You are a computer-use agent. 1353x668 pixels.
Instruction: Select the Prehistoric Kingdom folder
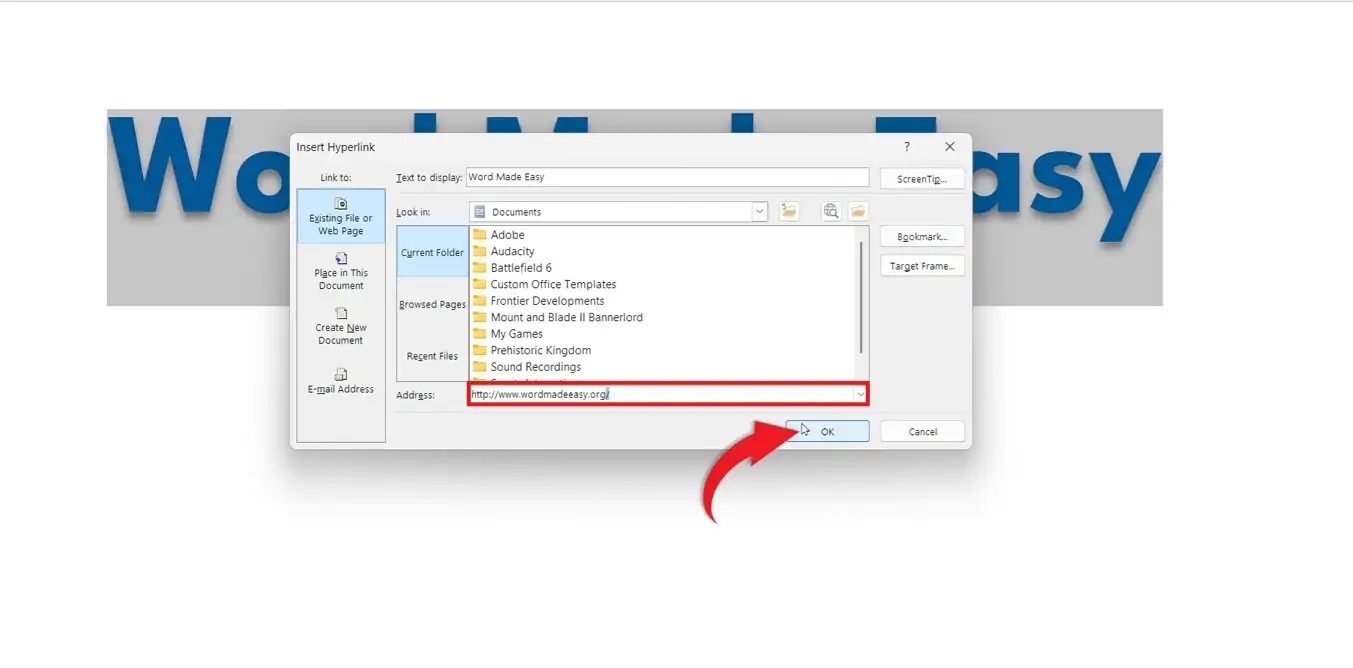tap(531, 350)
